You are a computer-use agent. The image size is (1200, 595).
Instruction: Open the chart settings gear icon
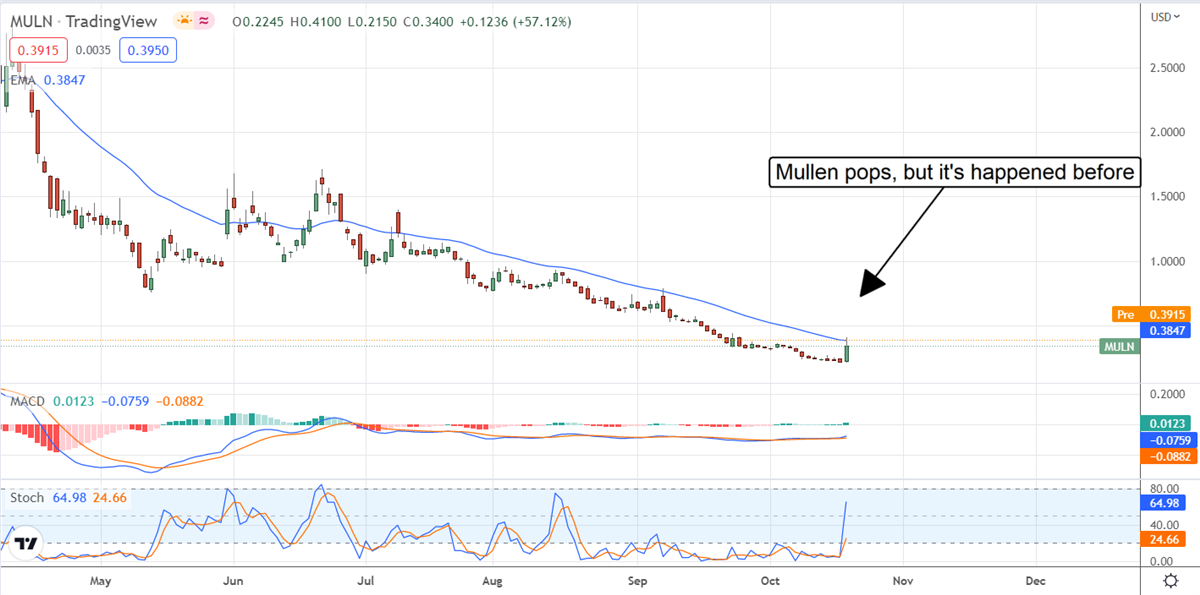coord(1170,580)
